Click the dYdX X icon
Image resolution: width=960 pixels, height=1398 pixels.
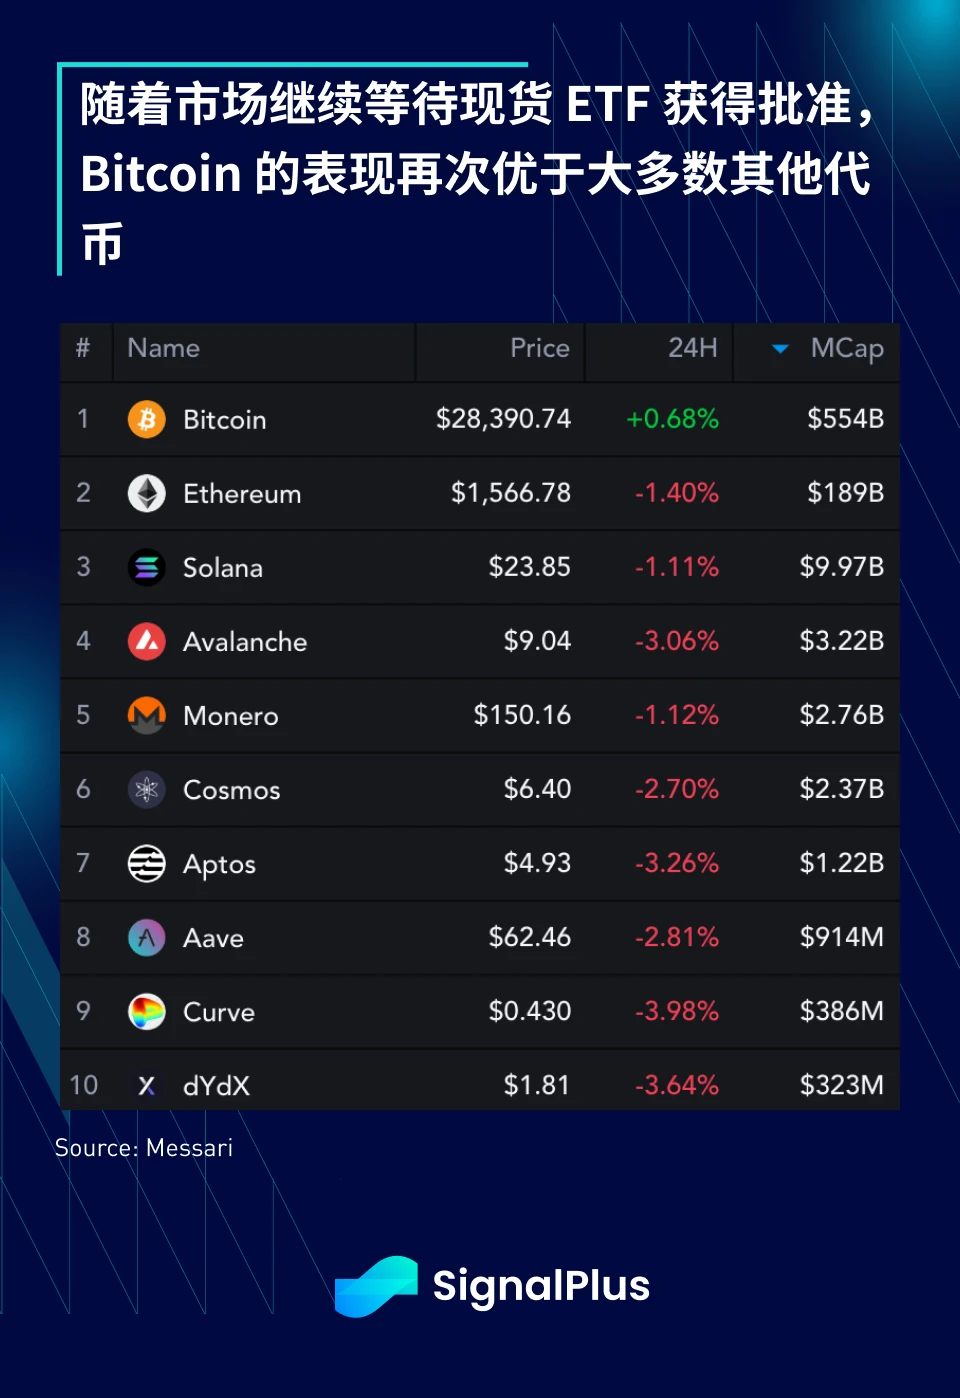point(147,1085)
